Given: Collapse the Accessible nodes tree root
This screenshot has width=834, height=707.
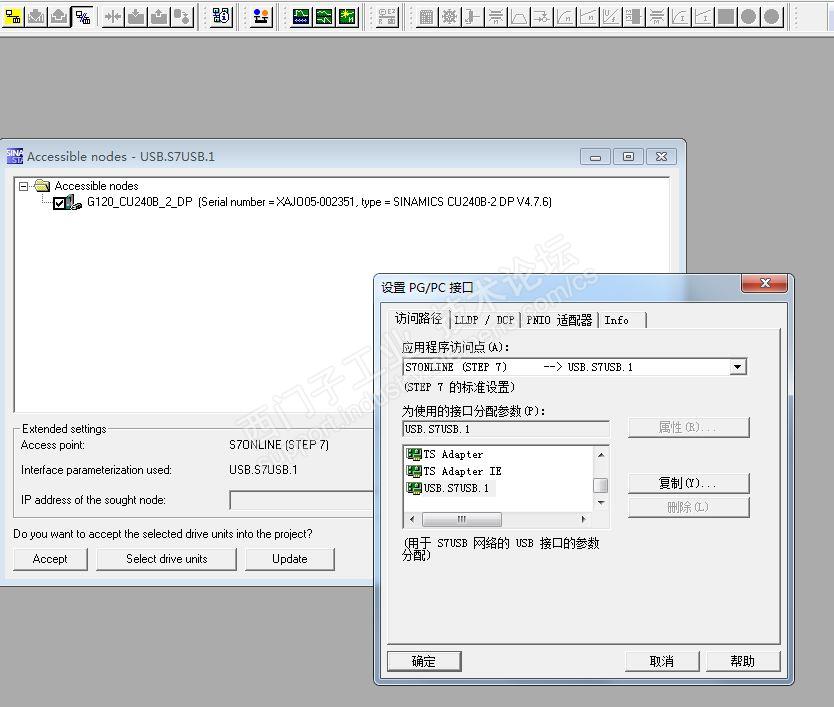Looking at the screenshot, I should tap(23, 186).
